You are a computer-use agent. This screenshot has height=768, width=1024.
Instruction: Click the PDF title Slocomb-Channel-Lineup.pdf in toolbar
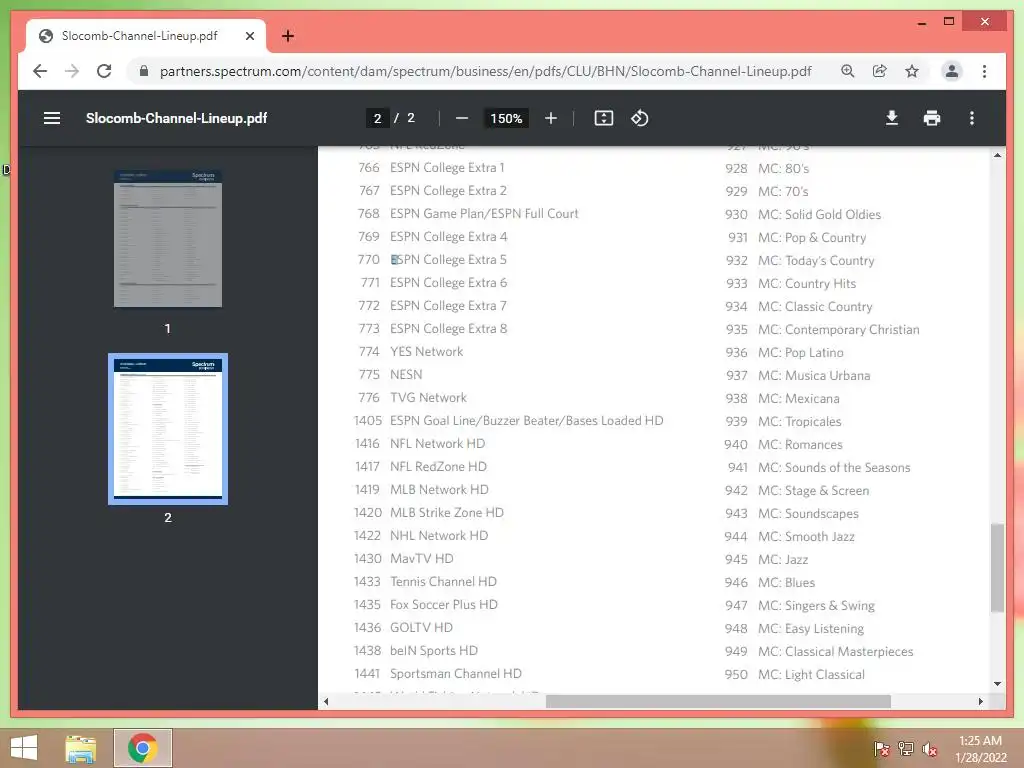(x=176, y=118)
